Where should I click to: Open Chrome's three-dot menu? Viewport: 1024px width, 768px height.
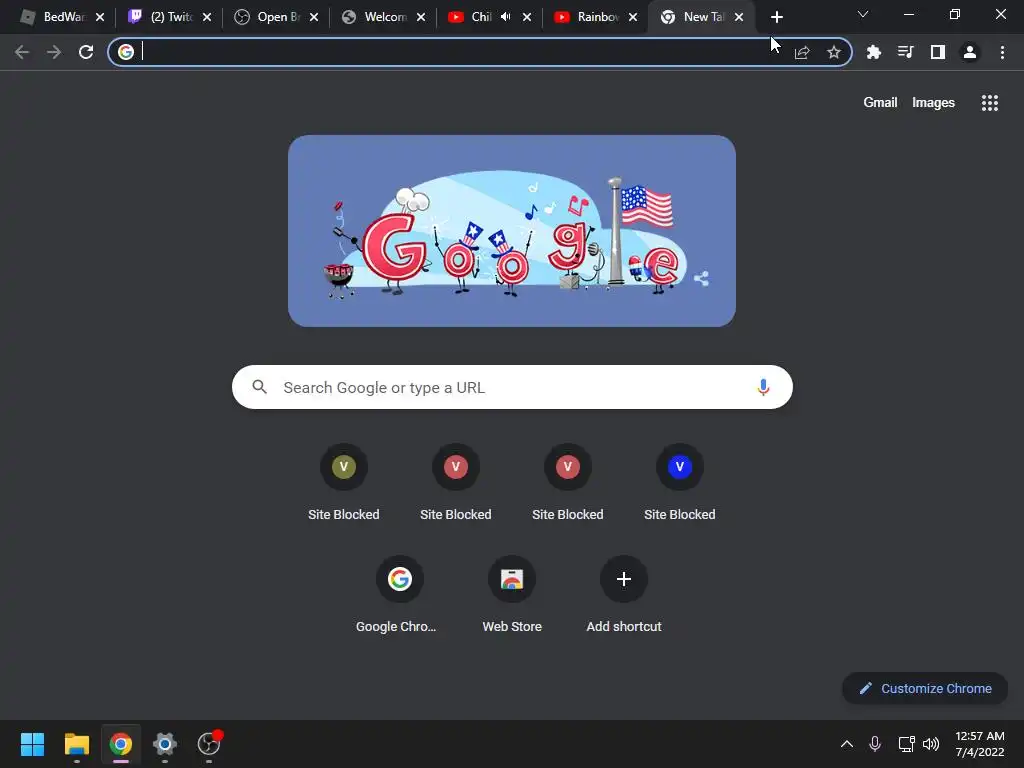[x=1002, y=52]
